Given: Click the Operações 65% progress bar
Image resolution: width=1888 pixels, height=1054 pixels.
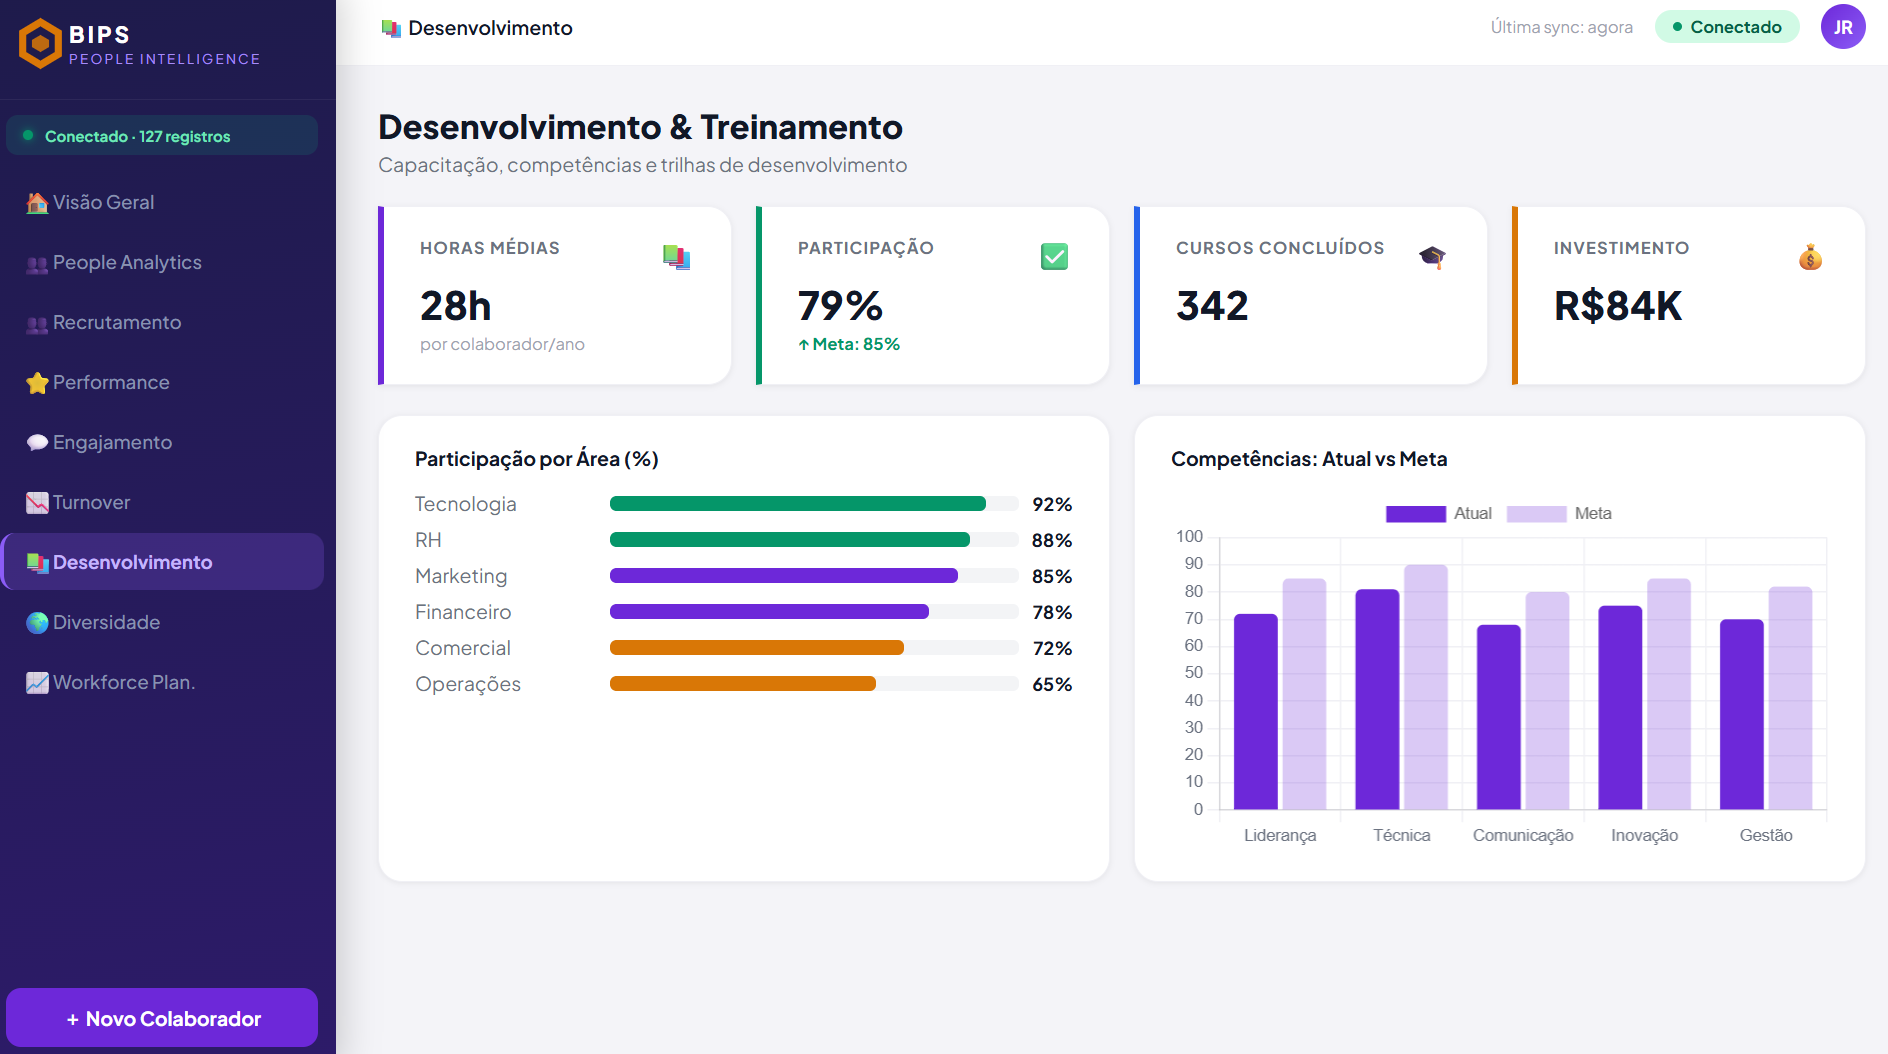Looking at the screenshot, I should point(814,684).
